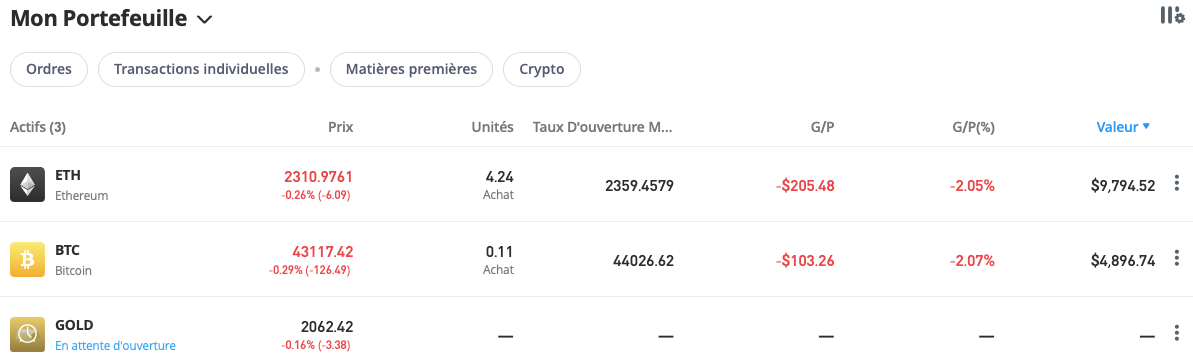Open the En attente d'ouverture link
Screen dimensions: 1193x364
[x=116, y=345]
